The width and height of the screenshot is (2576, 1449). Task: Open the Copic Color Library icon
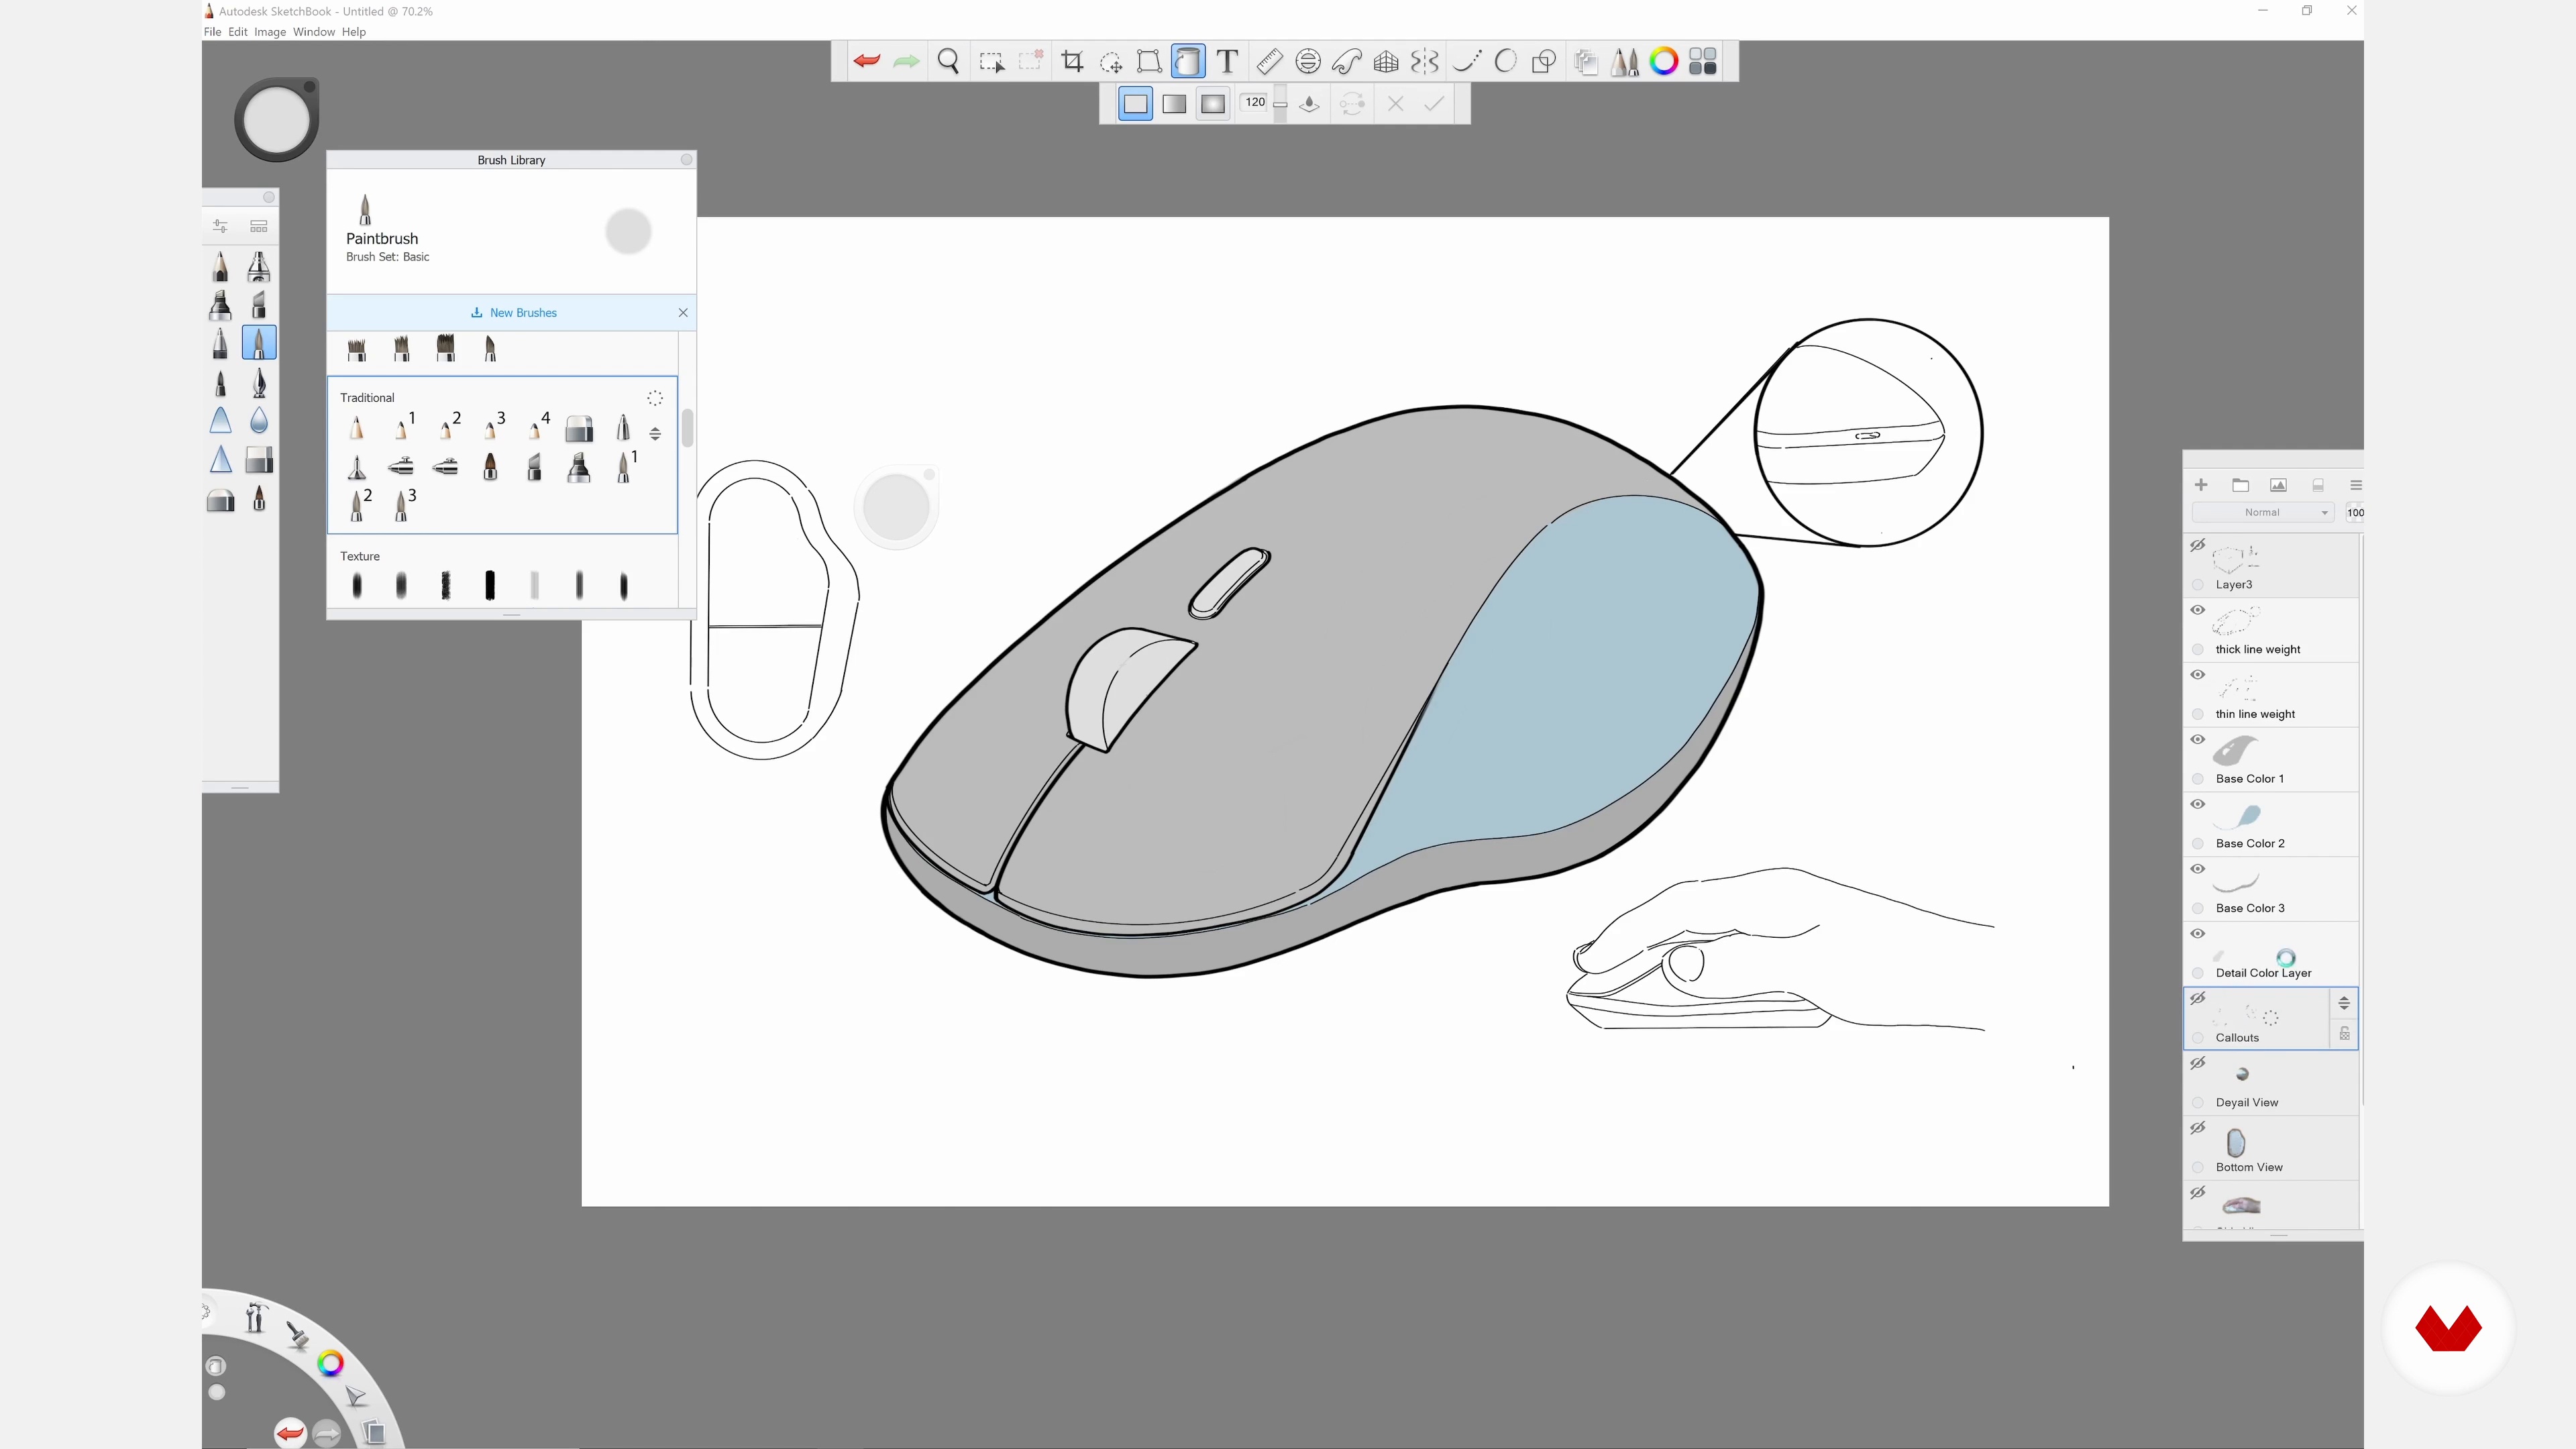click(1703, 62)
